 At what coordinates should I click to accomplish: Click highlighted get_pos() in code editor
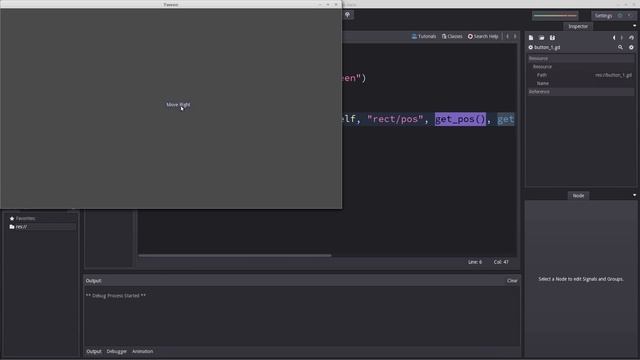(460, 119)
